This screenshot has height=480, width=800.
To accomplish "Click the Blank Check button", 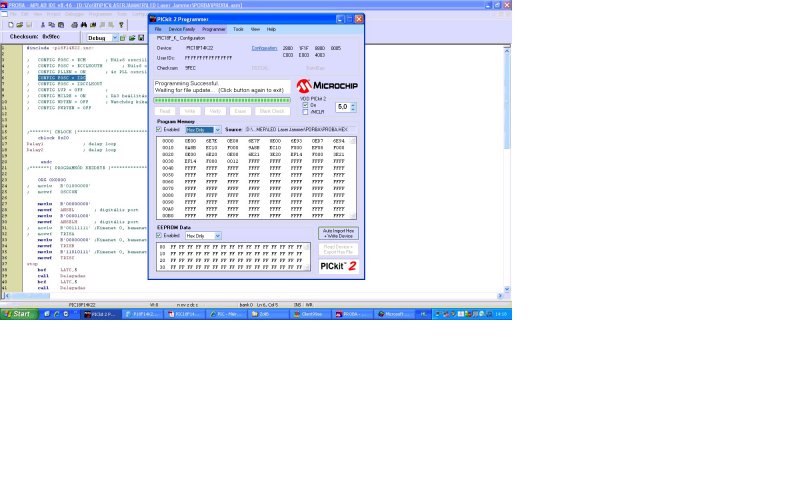I will tap(272, 111).
